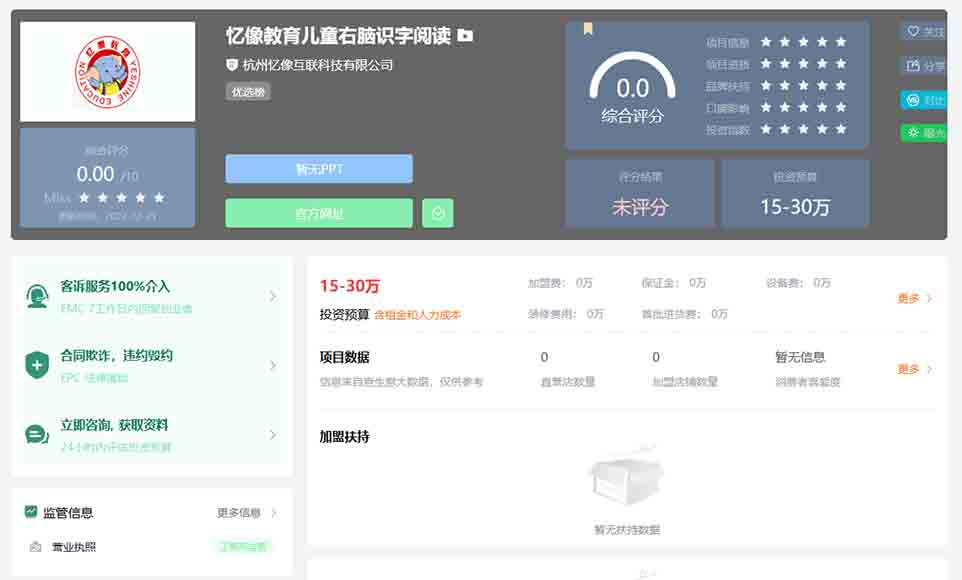Click the empty box placeholder under 加盟扶持
This screenshot has height=580, width=962.
(626, 478)
